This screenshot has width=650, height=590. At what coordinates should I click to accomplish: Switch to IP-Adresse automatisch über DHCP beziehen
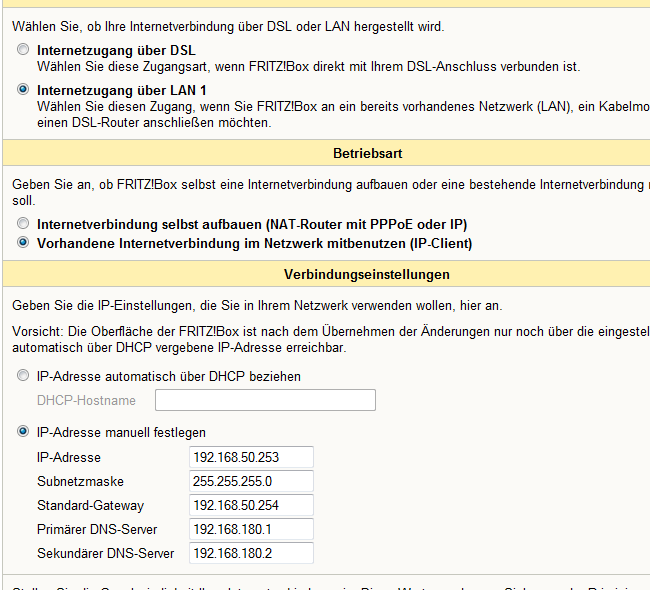coord(23,377)
